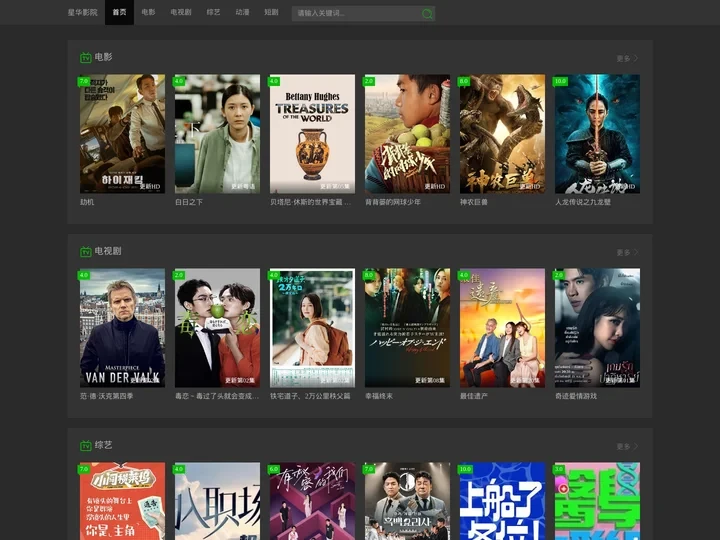The height and width of the screenshot is (540, 720).
Task: Click the 最佳遗产 title text
Action: coord(474,396)
